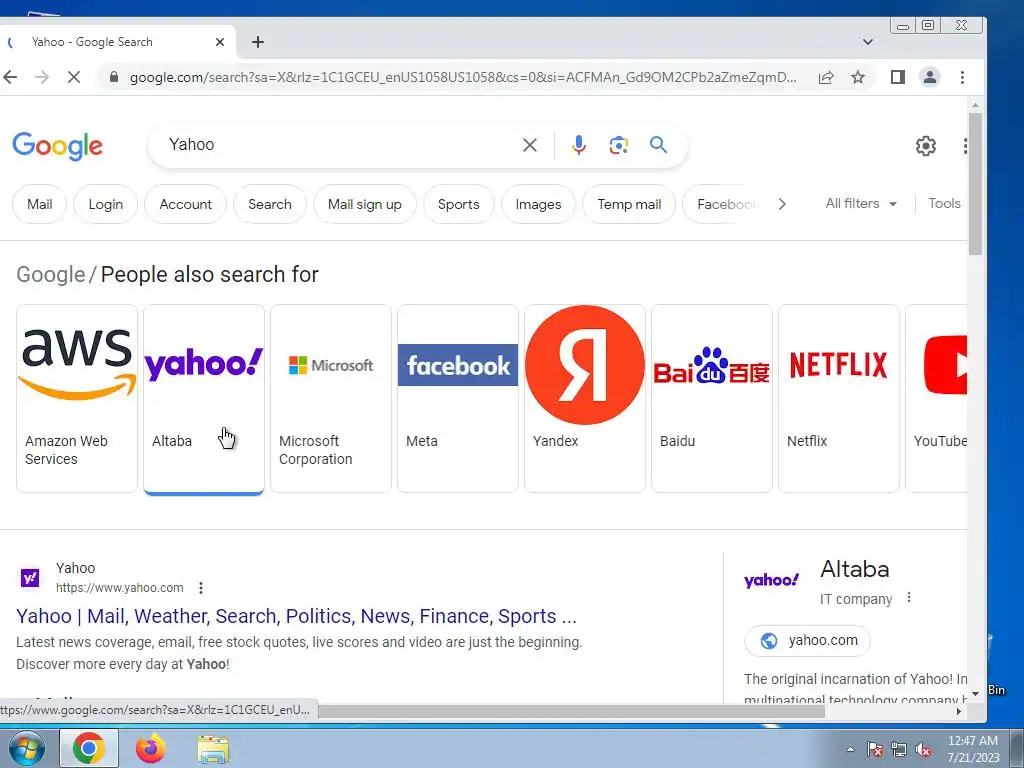This screenshot has height=768, width=1024.
Task: Click the Yahoo result favicon
Action: [30, 578]
